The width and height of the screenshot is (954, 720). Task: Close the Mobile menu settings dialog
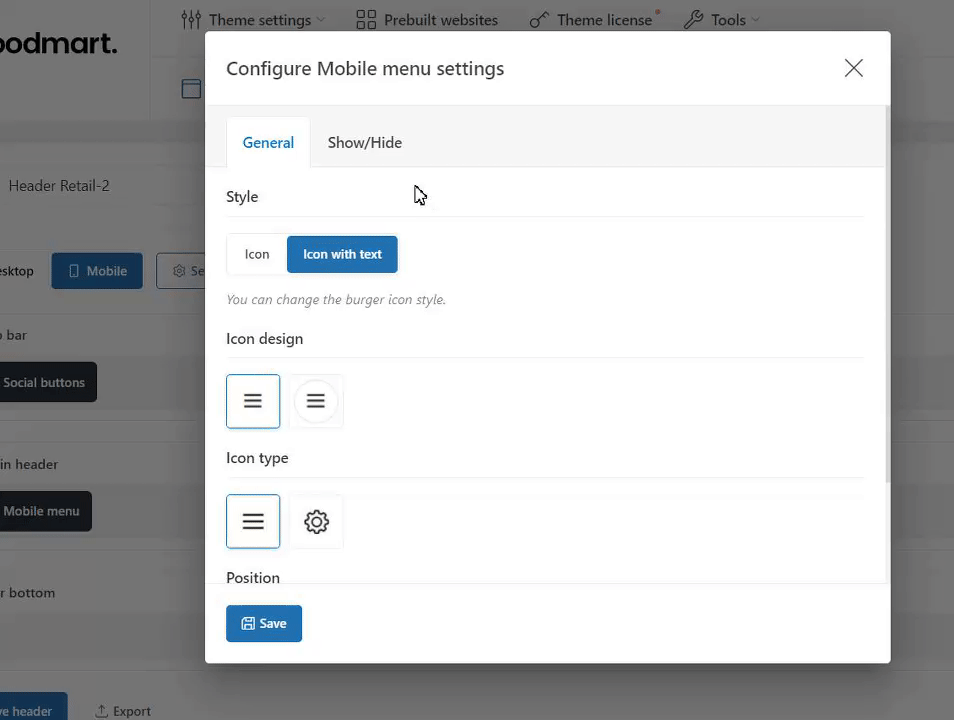(853, 68)
